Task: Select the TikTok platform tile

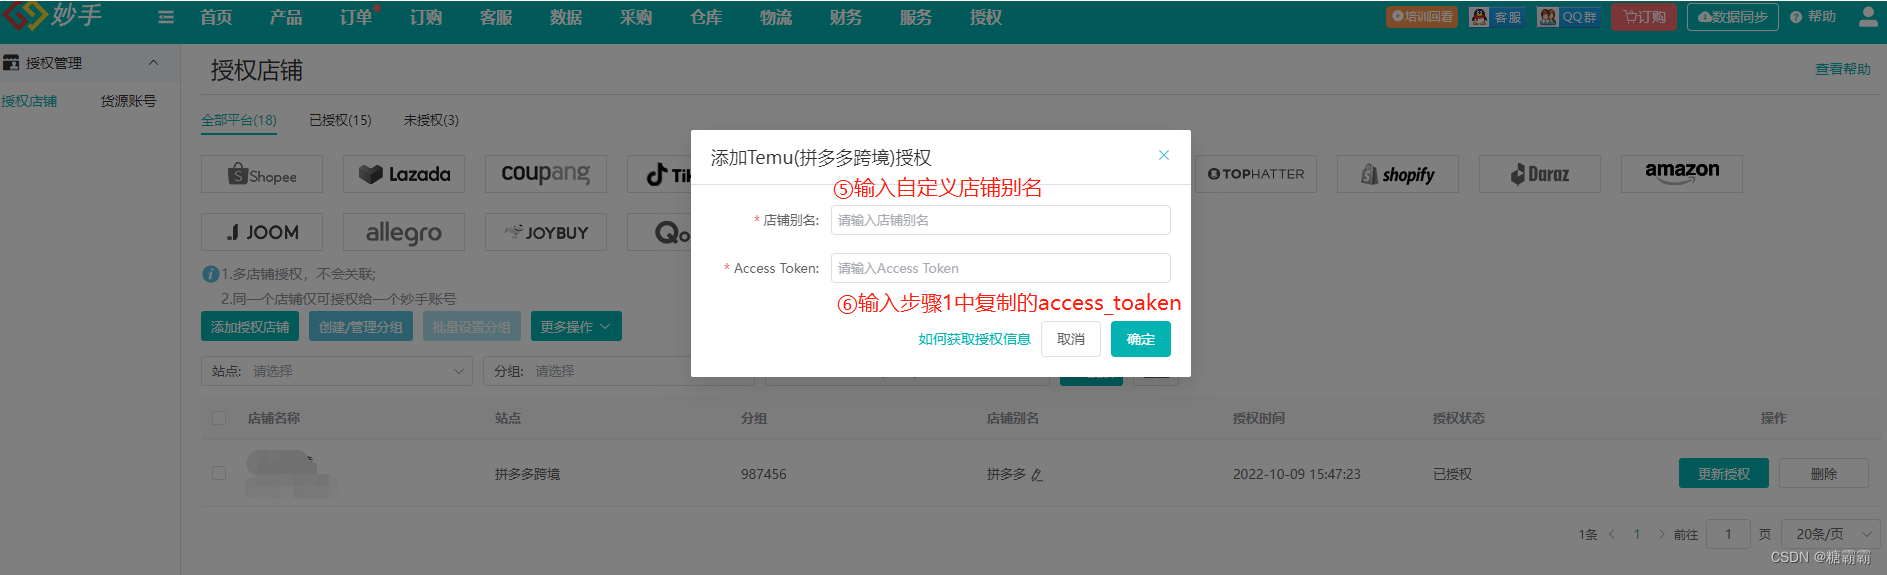Action: [x=660, y=174]
